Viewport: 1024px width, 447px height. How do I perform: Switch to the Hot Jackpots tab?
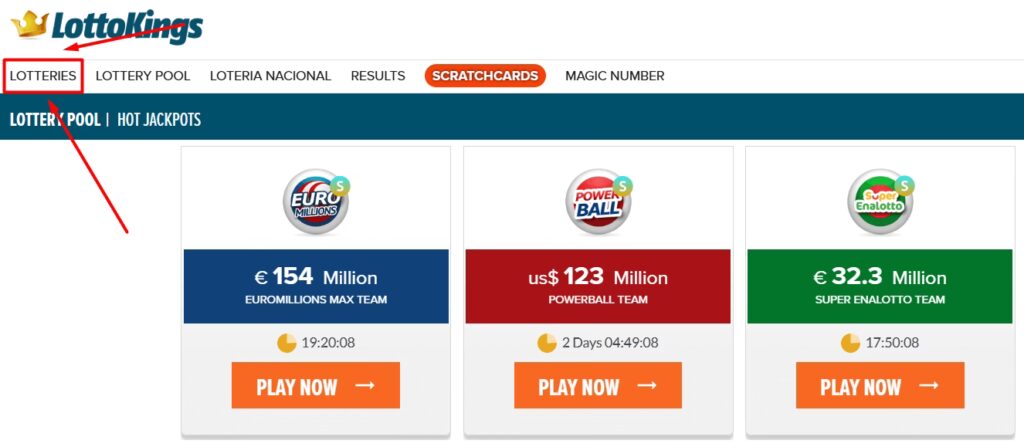coord(159,120)
